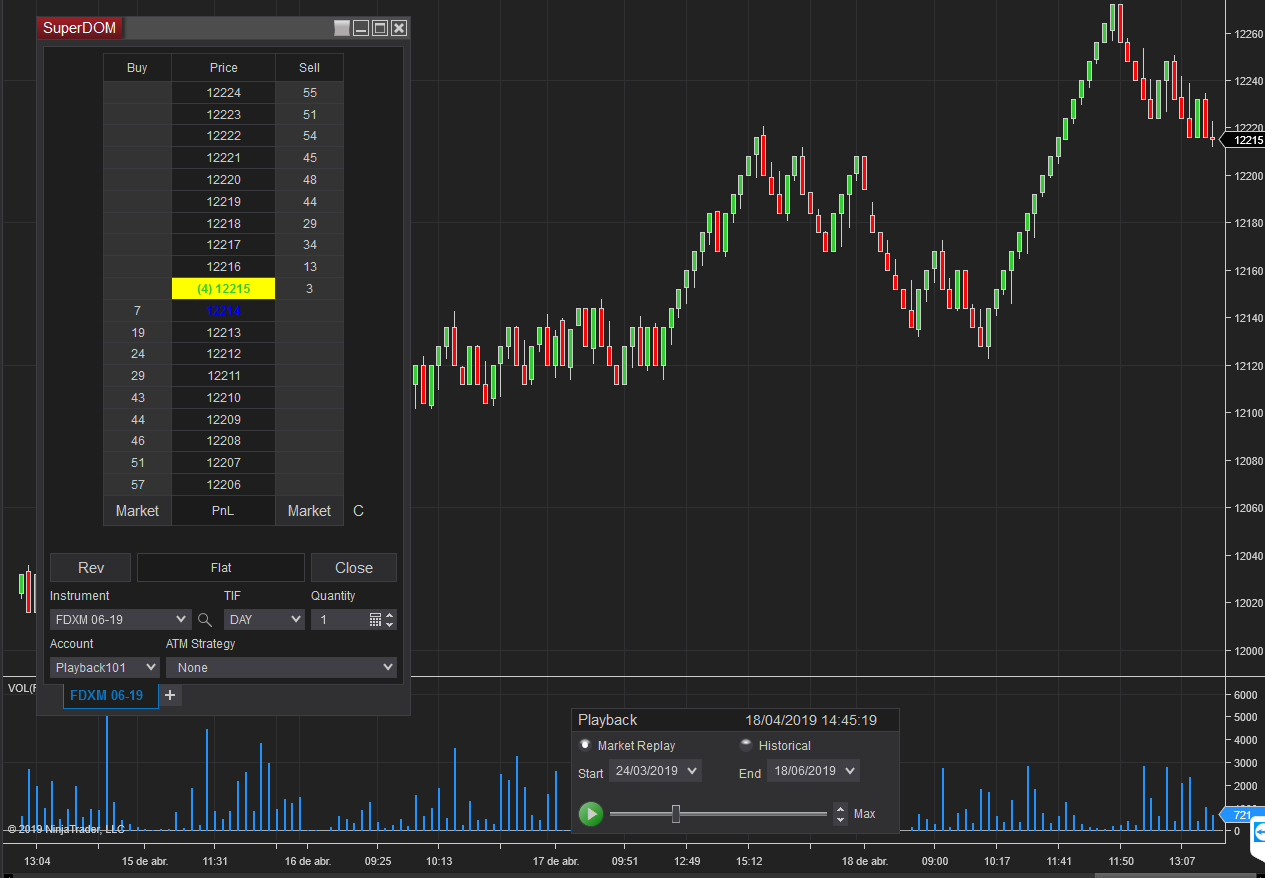This screenshot has width=1265, height=878.
Task: Click the C button beside the Sell Market cell
Action: point(359,511)
